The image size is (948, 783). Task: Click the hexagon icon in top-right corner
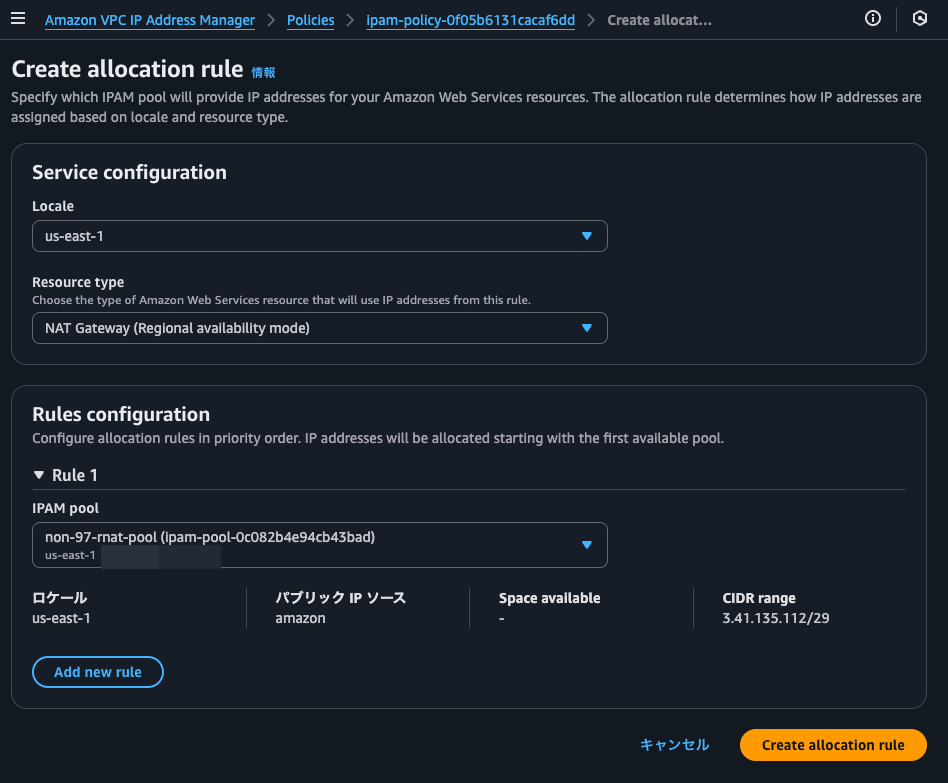tap(920, 18)
